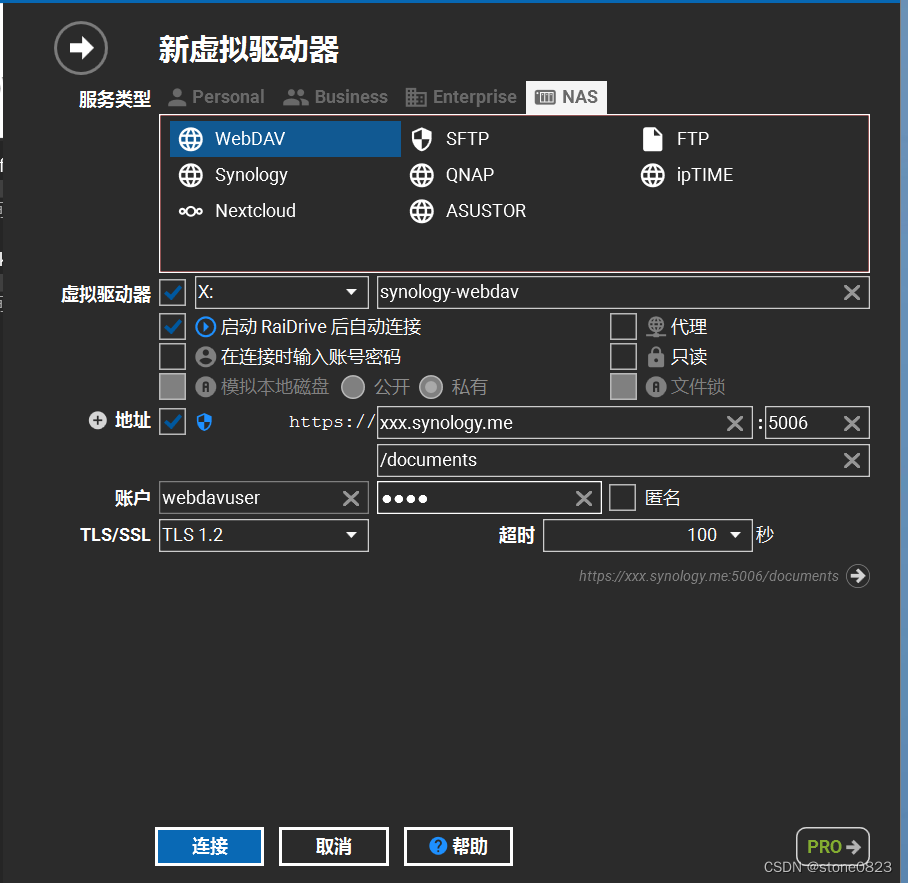Select the 公开 public radio button
Viewport: 908px width, 883px height.
(x=353, y=387)
